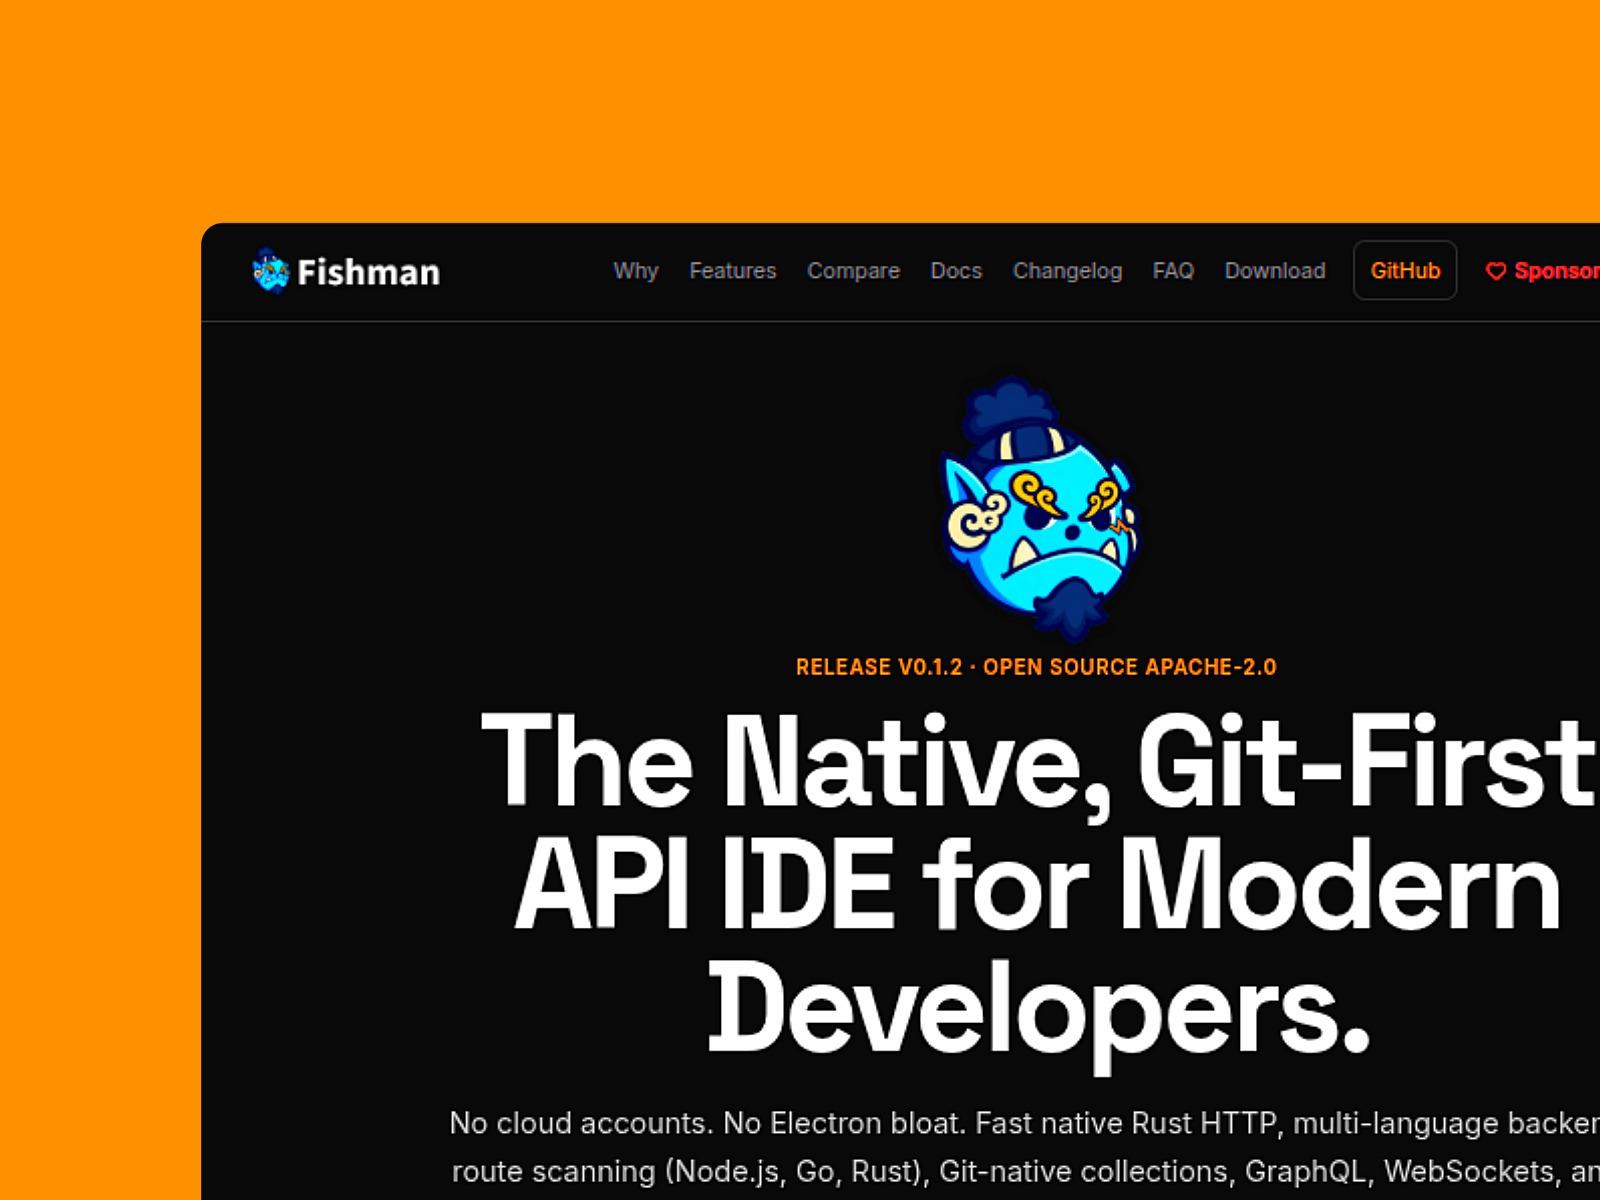Open the Compare nav link
1600x1200 pixels.
(x=853, y=271)
